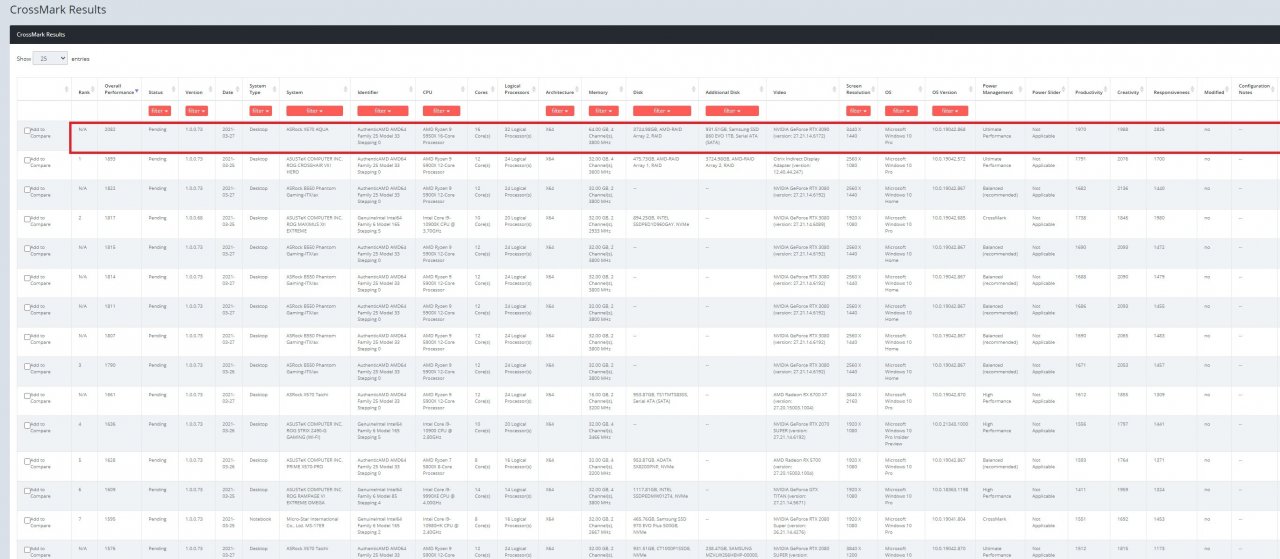This screenshot has height=559, width=1280.
Task: Expand the CPU column filter dropdown
Action: [x=441, y=110]
